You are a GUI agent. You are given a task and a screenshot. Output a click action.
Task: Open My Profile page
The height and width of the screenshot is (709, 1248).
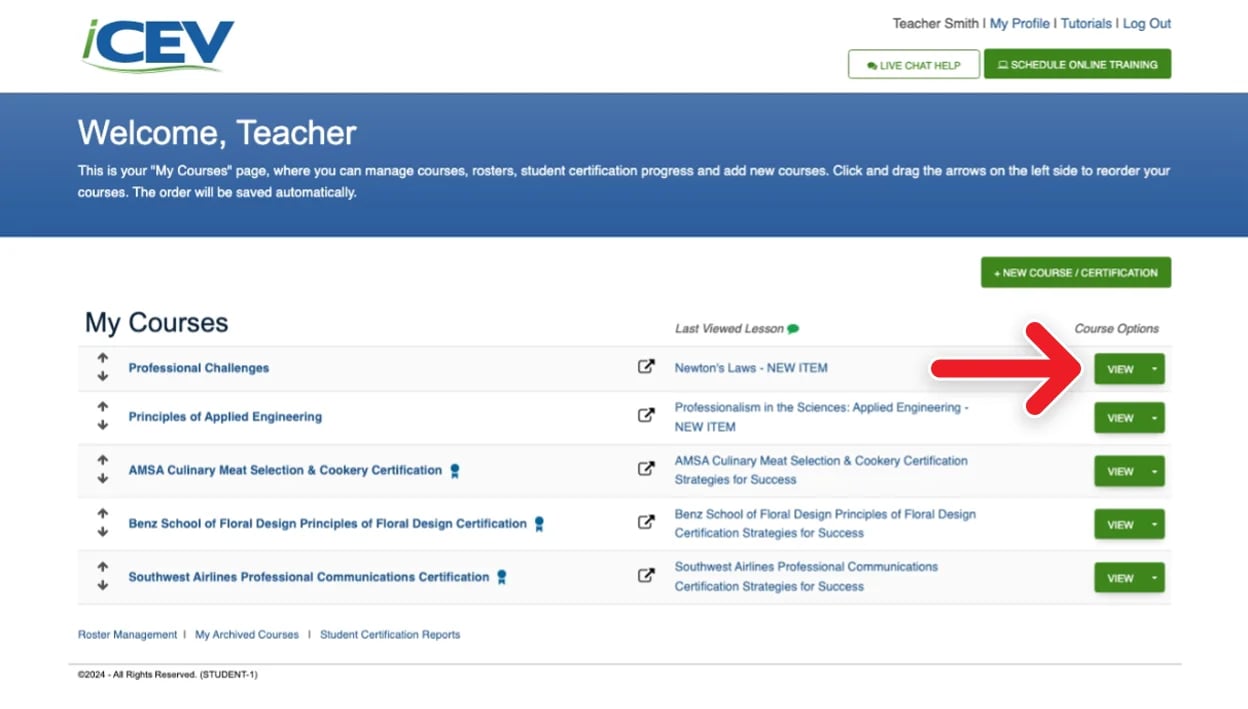click(x=1020, y=23)
